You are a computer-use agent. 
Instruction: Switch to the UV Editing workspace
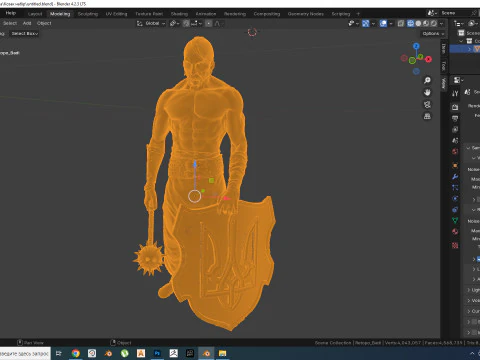[116, 14]
